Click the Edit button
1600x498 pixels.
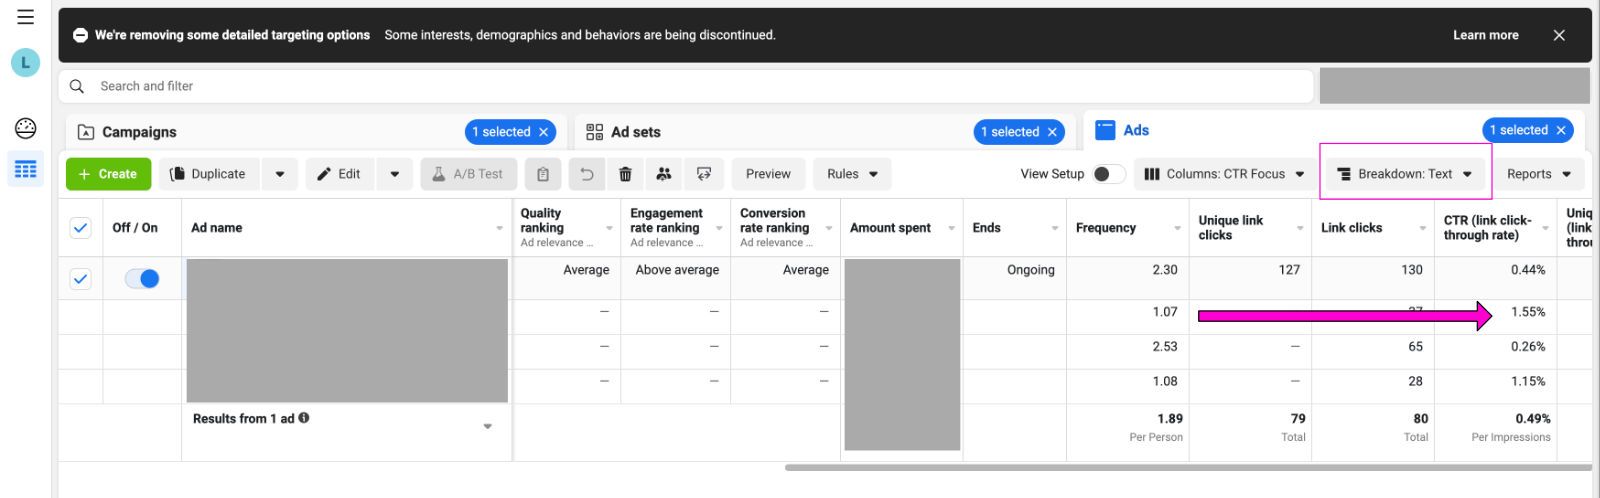click(x=339, y=174)
